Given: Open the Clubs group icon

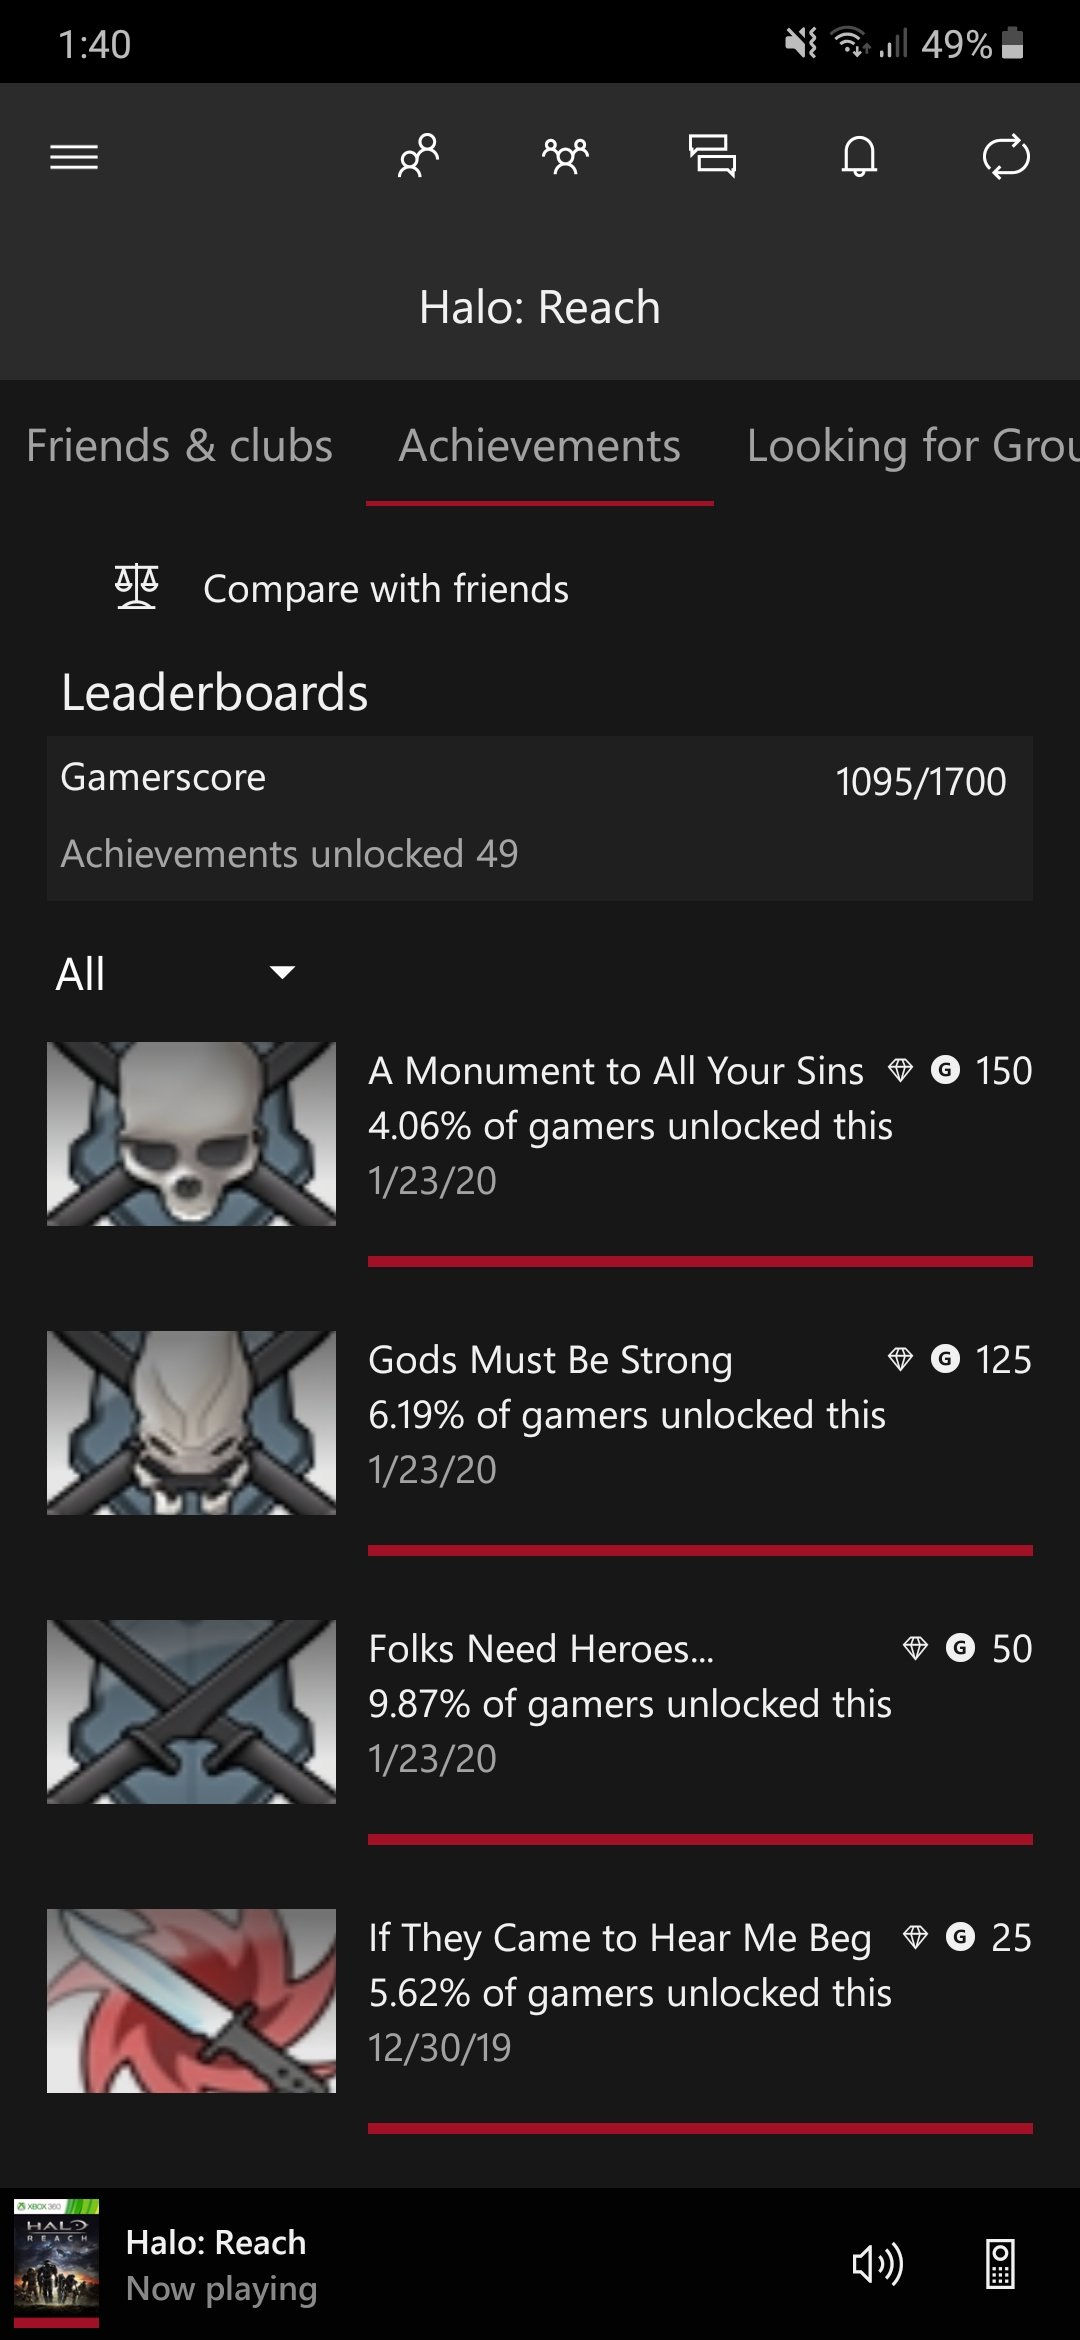Looking at the screenshot, I should coord(565,156).
